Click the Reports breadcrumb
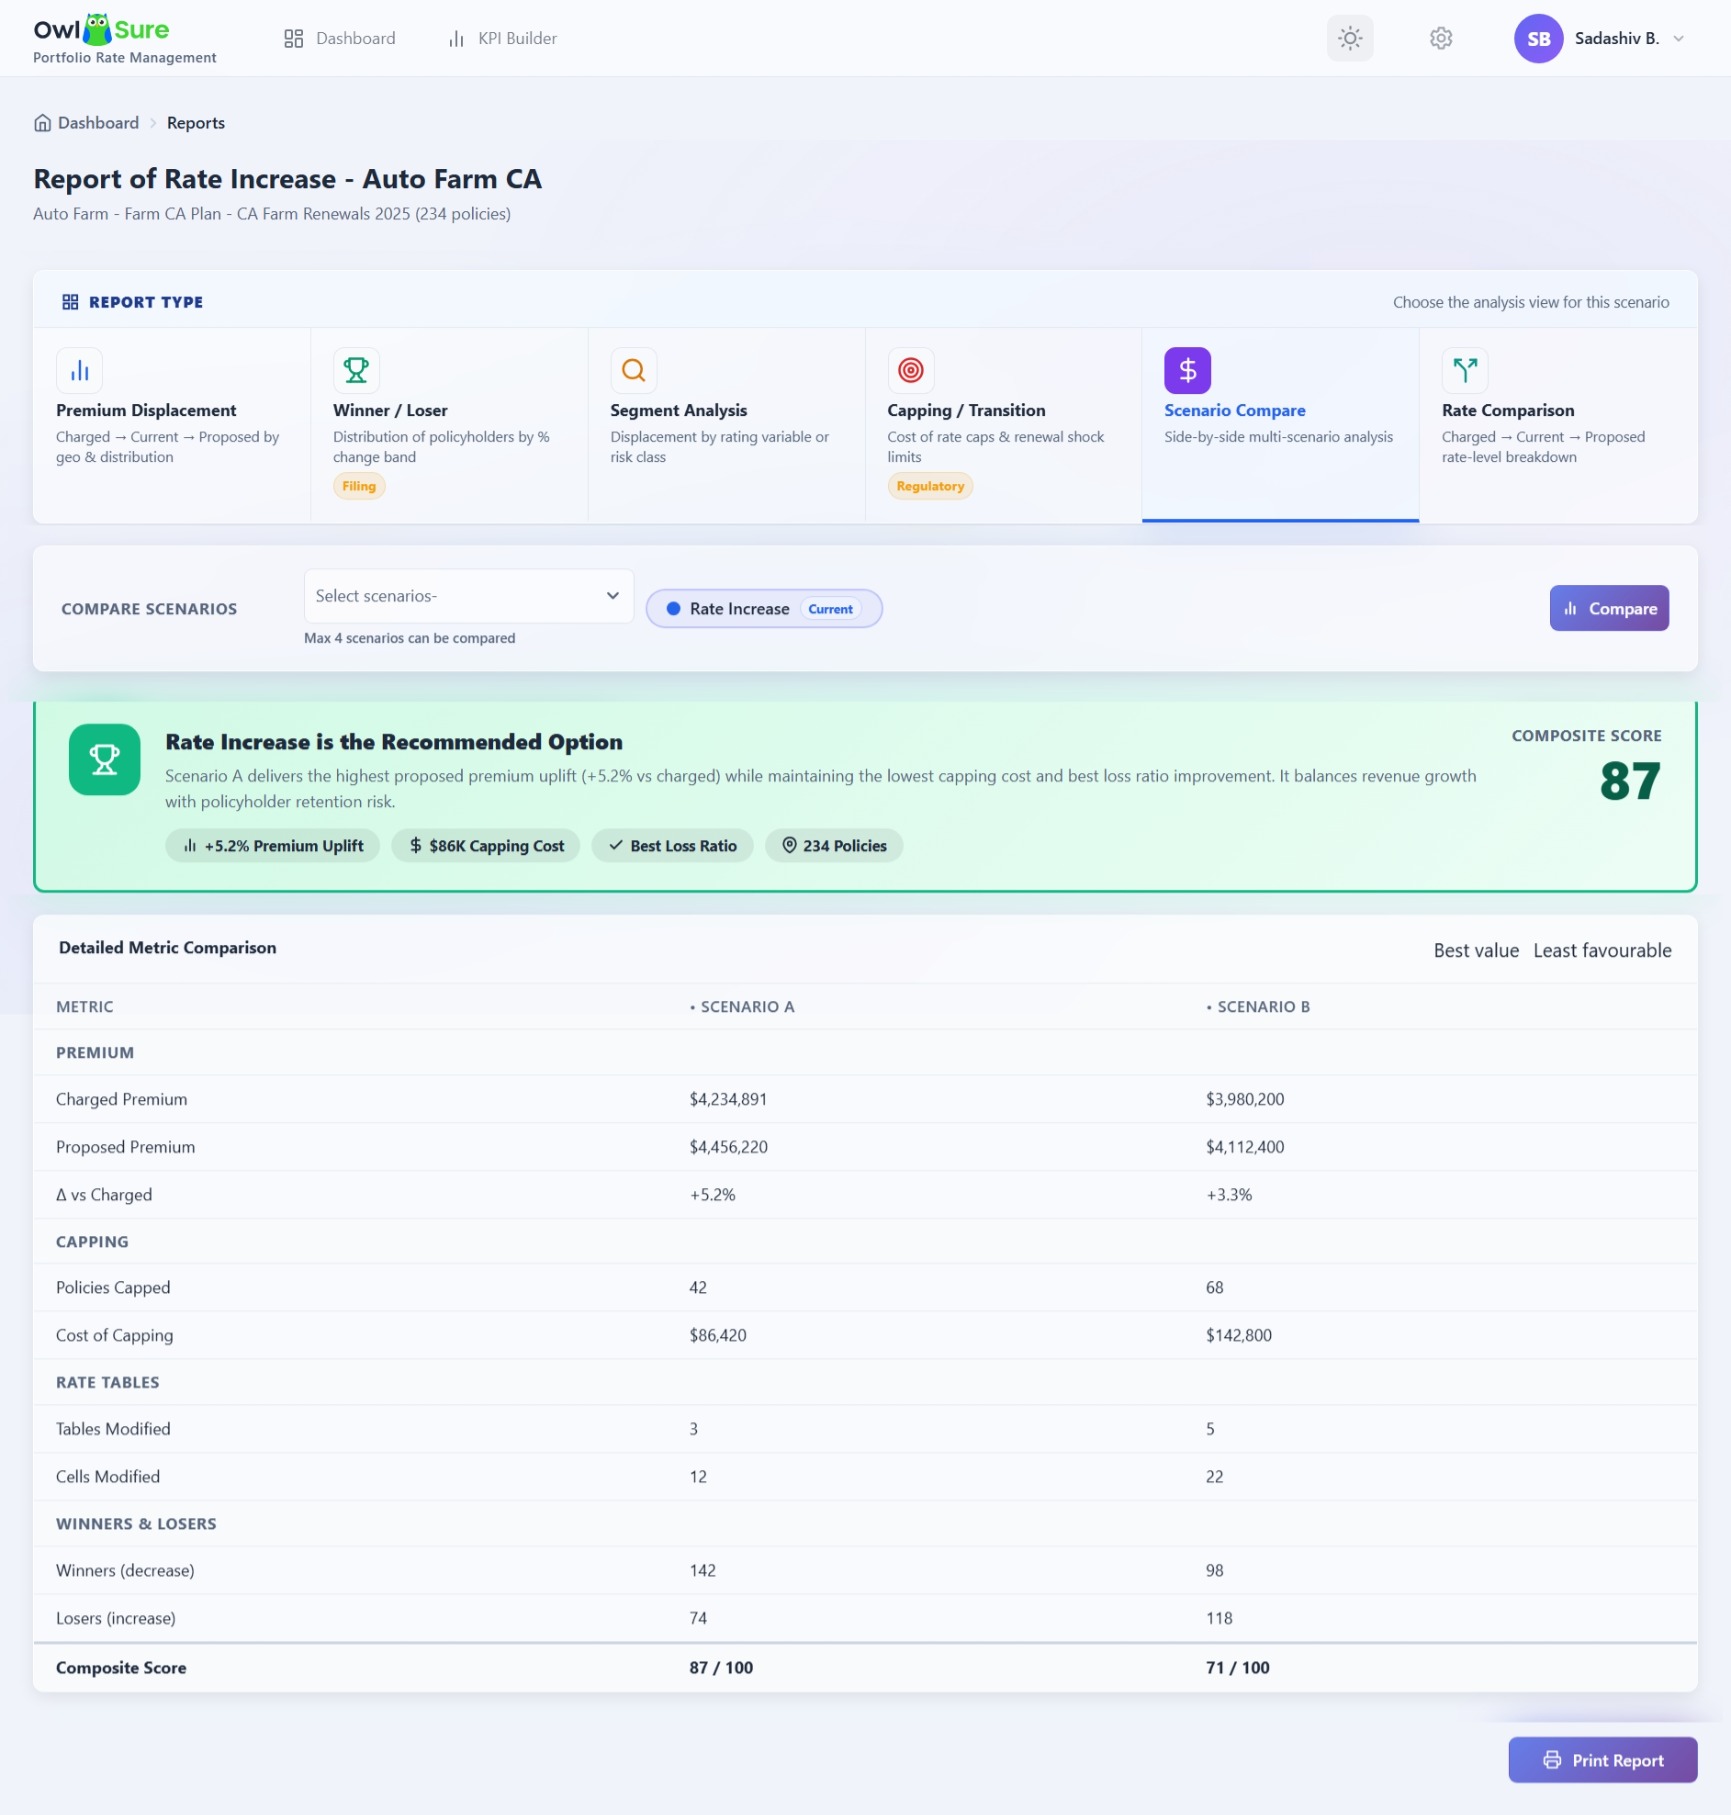This screenshot has height=1815, width=1731. tap(196, 123)
